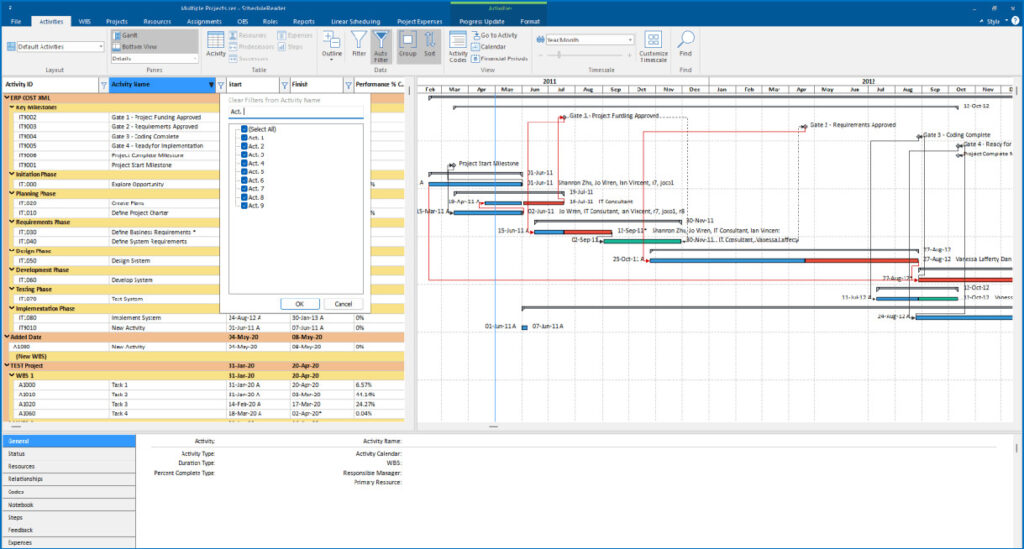This screenshot has width=1024, height=549.
Task: Collapse the ERP COST XML group
Action: point(7,98)
